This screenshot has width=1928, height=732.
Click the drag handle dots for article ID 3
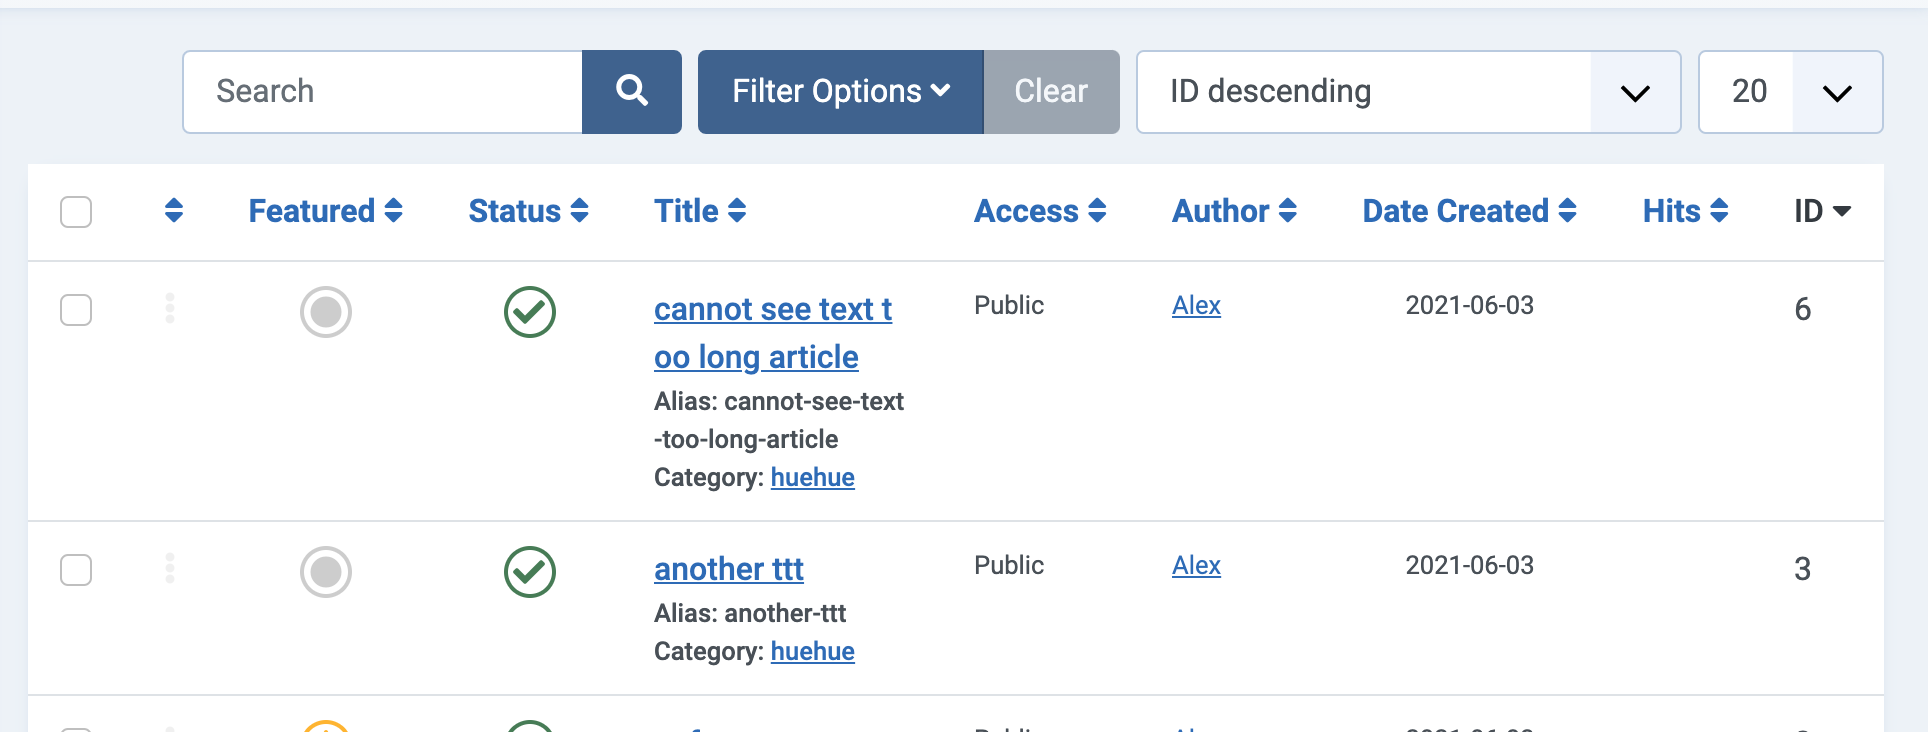(170, 568)
